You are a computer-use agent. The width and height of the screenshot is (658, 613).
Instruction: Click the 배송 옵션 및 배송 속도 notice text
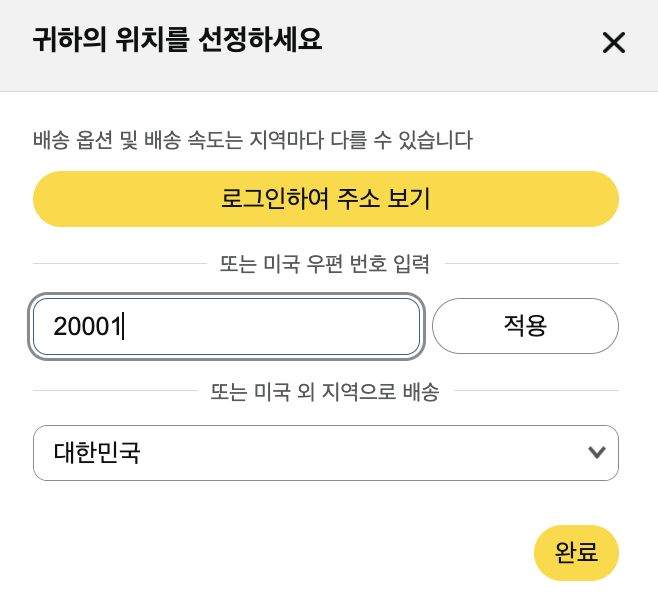tap(252, 140)
